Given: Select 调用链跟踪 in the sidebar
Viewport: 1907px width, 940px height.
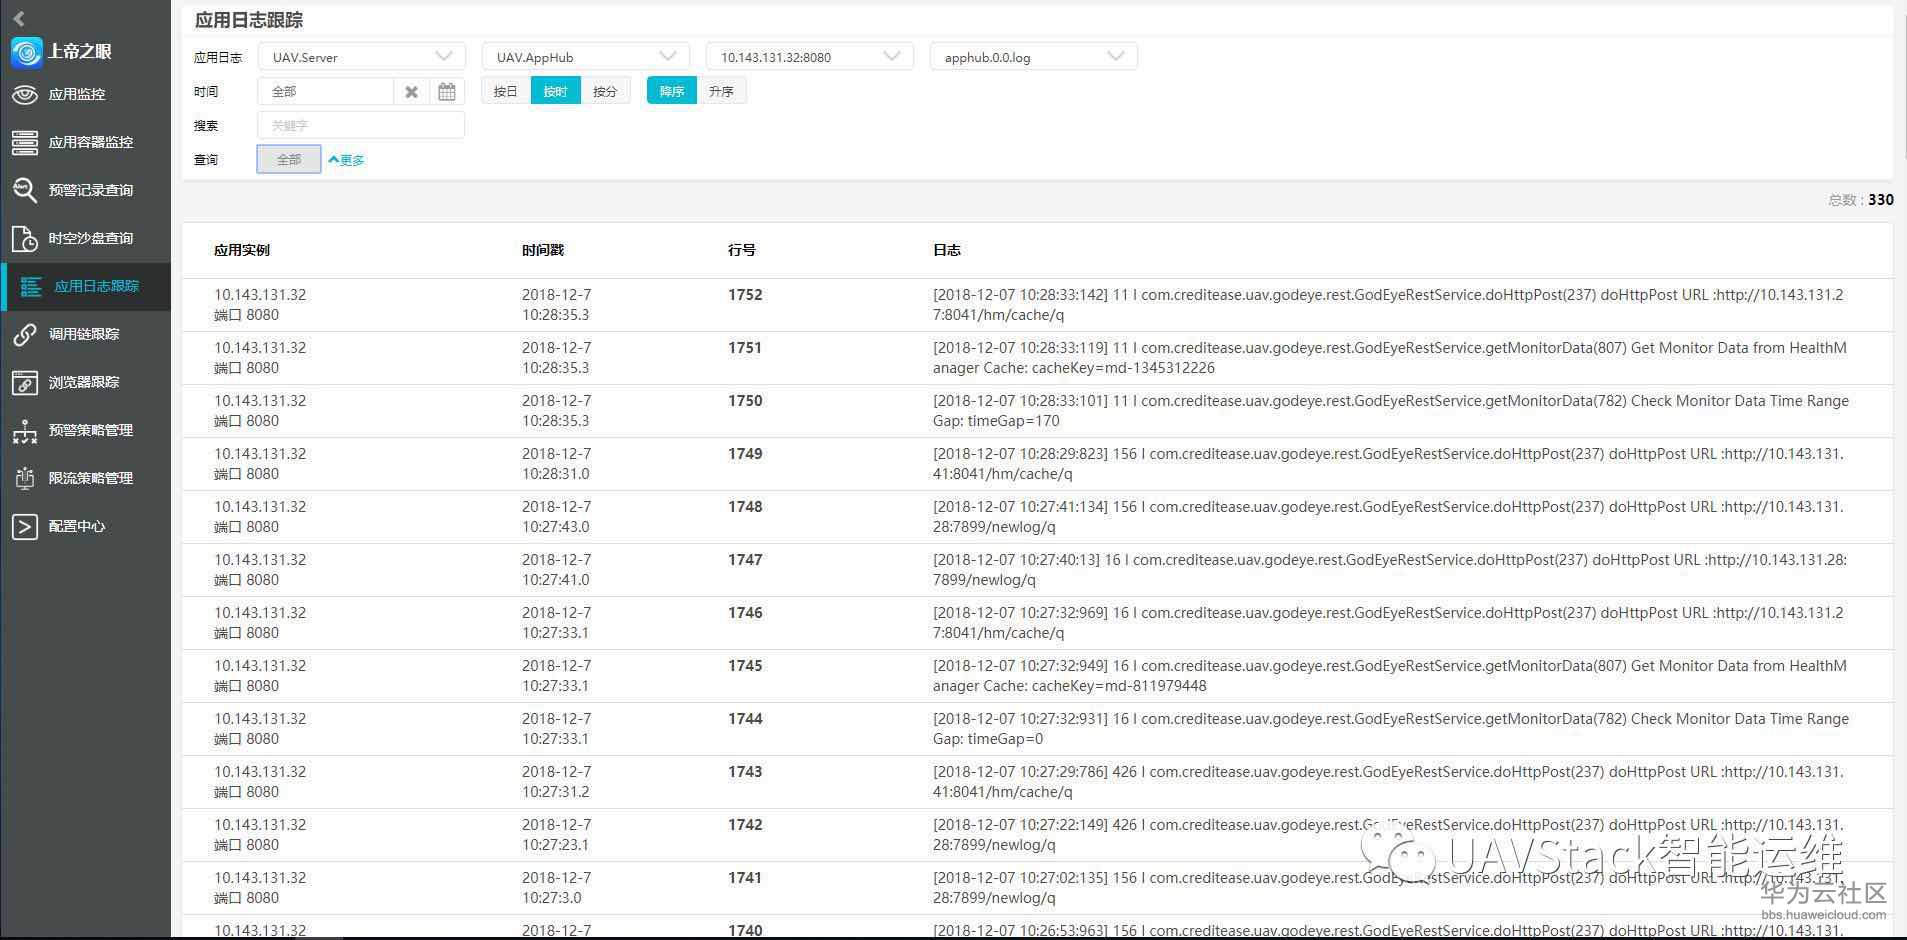Looking at the screenshot, I should tap(84, 334).
